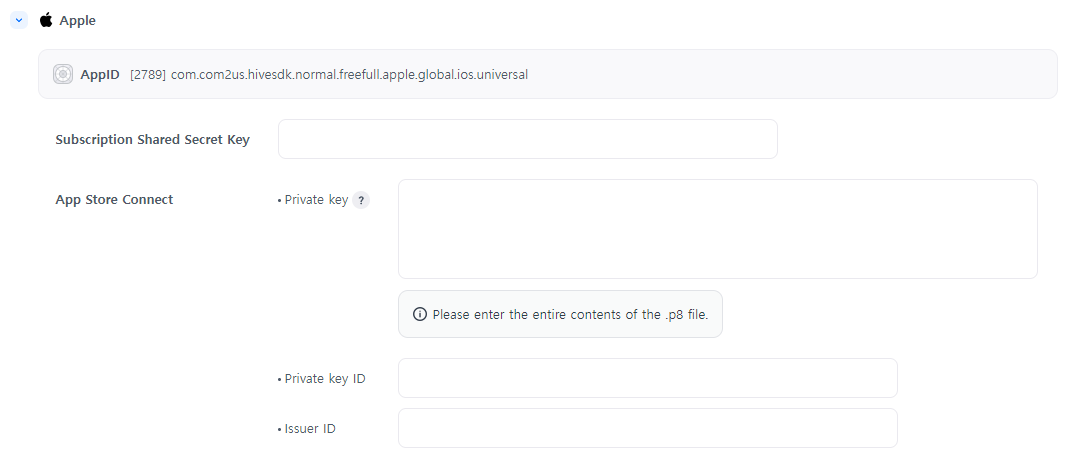Click the [2789] app ID number
The width and height of the screenshot is (1071, 462).
(148, 74)
